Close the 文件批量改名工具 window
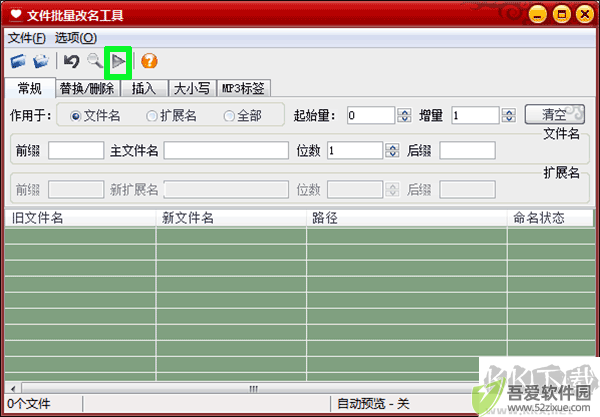The height and width of the screenshot is (417, 600). click(x=585, y=15)
